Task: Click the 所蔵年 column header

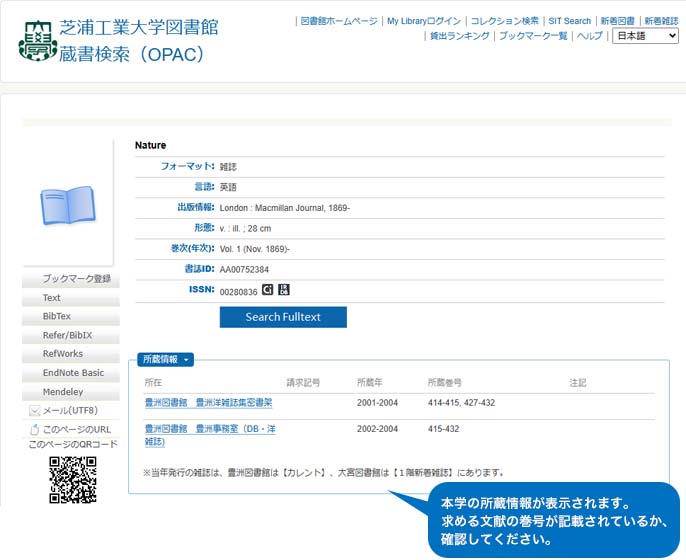Action: (370, 382)
